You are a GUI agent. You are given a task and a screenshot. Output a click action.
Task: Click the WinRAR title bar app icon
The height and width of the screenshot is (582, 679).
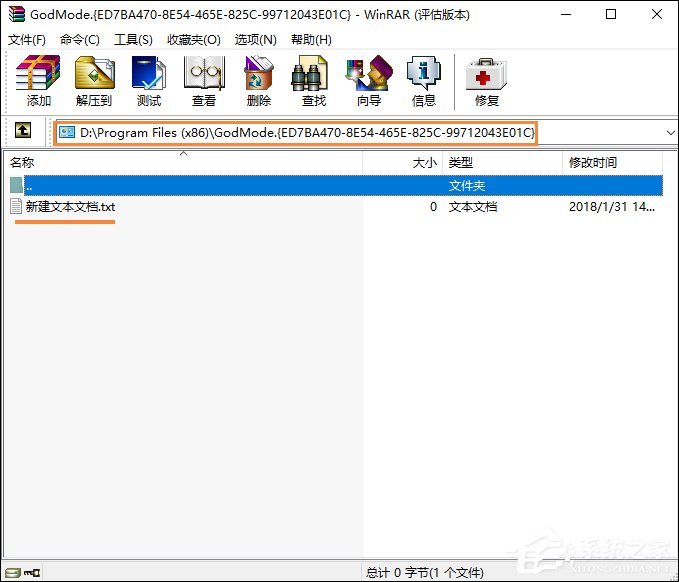[16, 14]
